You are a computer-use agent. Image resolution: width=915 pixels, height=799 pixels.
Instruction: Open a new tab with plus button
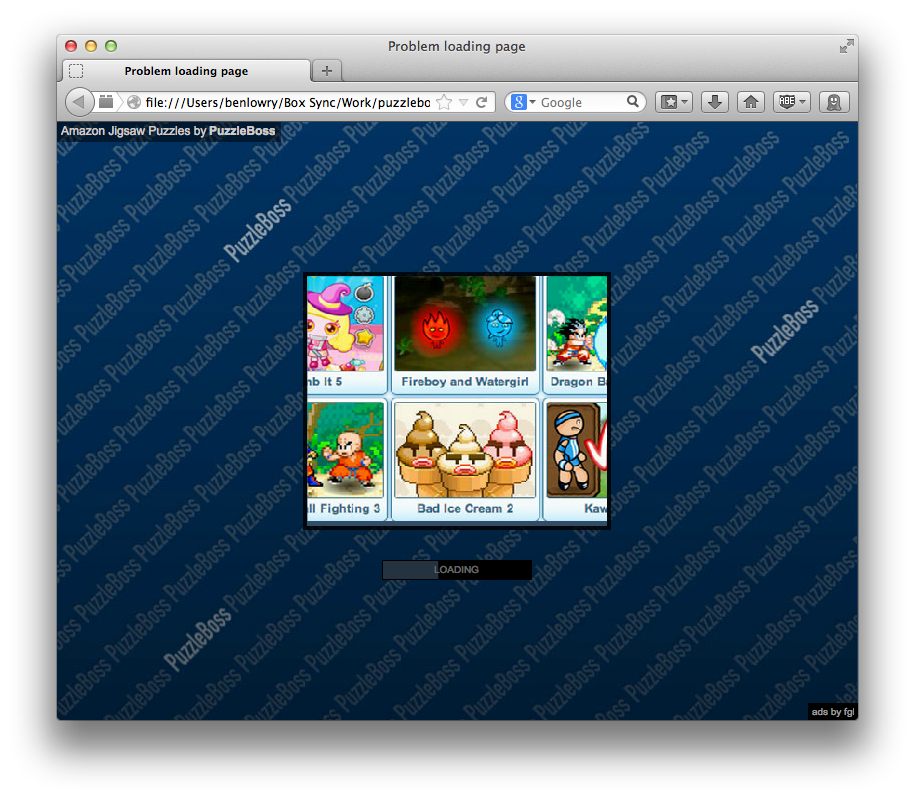pyautogui.click(x=327, y=71)
